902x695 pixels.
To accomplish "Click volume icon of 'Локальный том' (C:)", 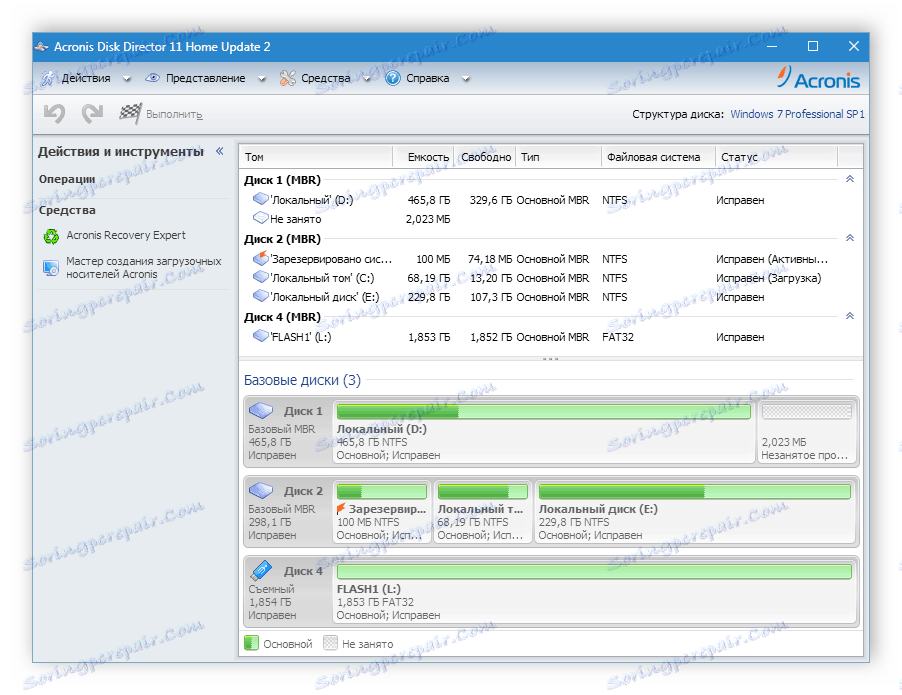I will click(261, 277).
